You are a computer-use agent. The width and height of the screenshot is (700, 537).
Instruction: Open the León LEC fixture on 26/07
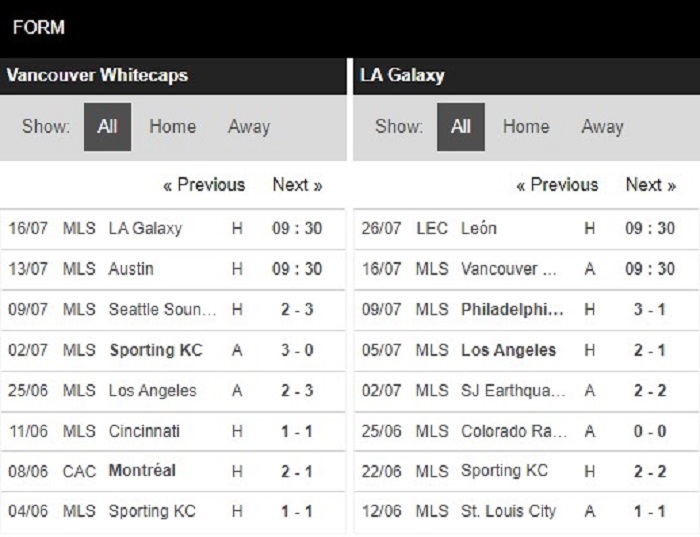tap(527, 229)
